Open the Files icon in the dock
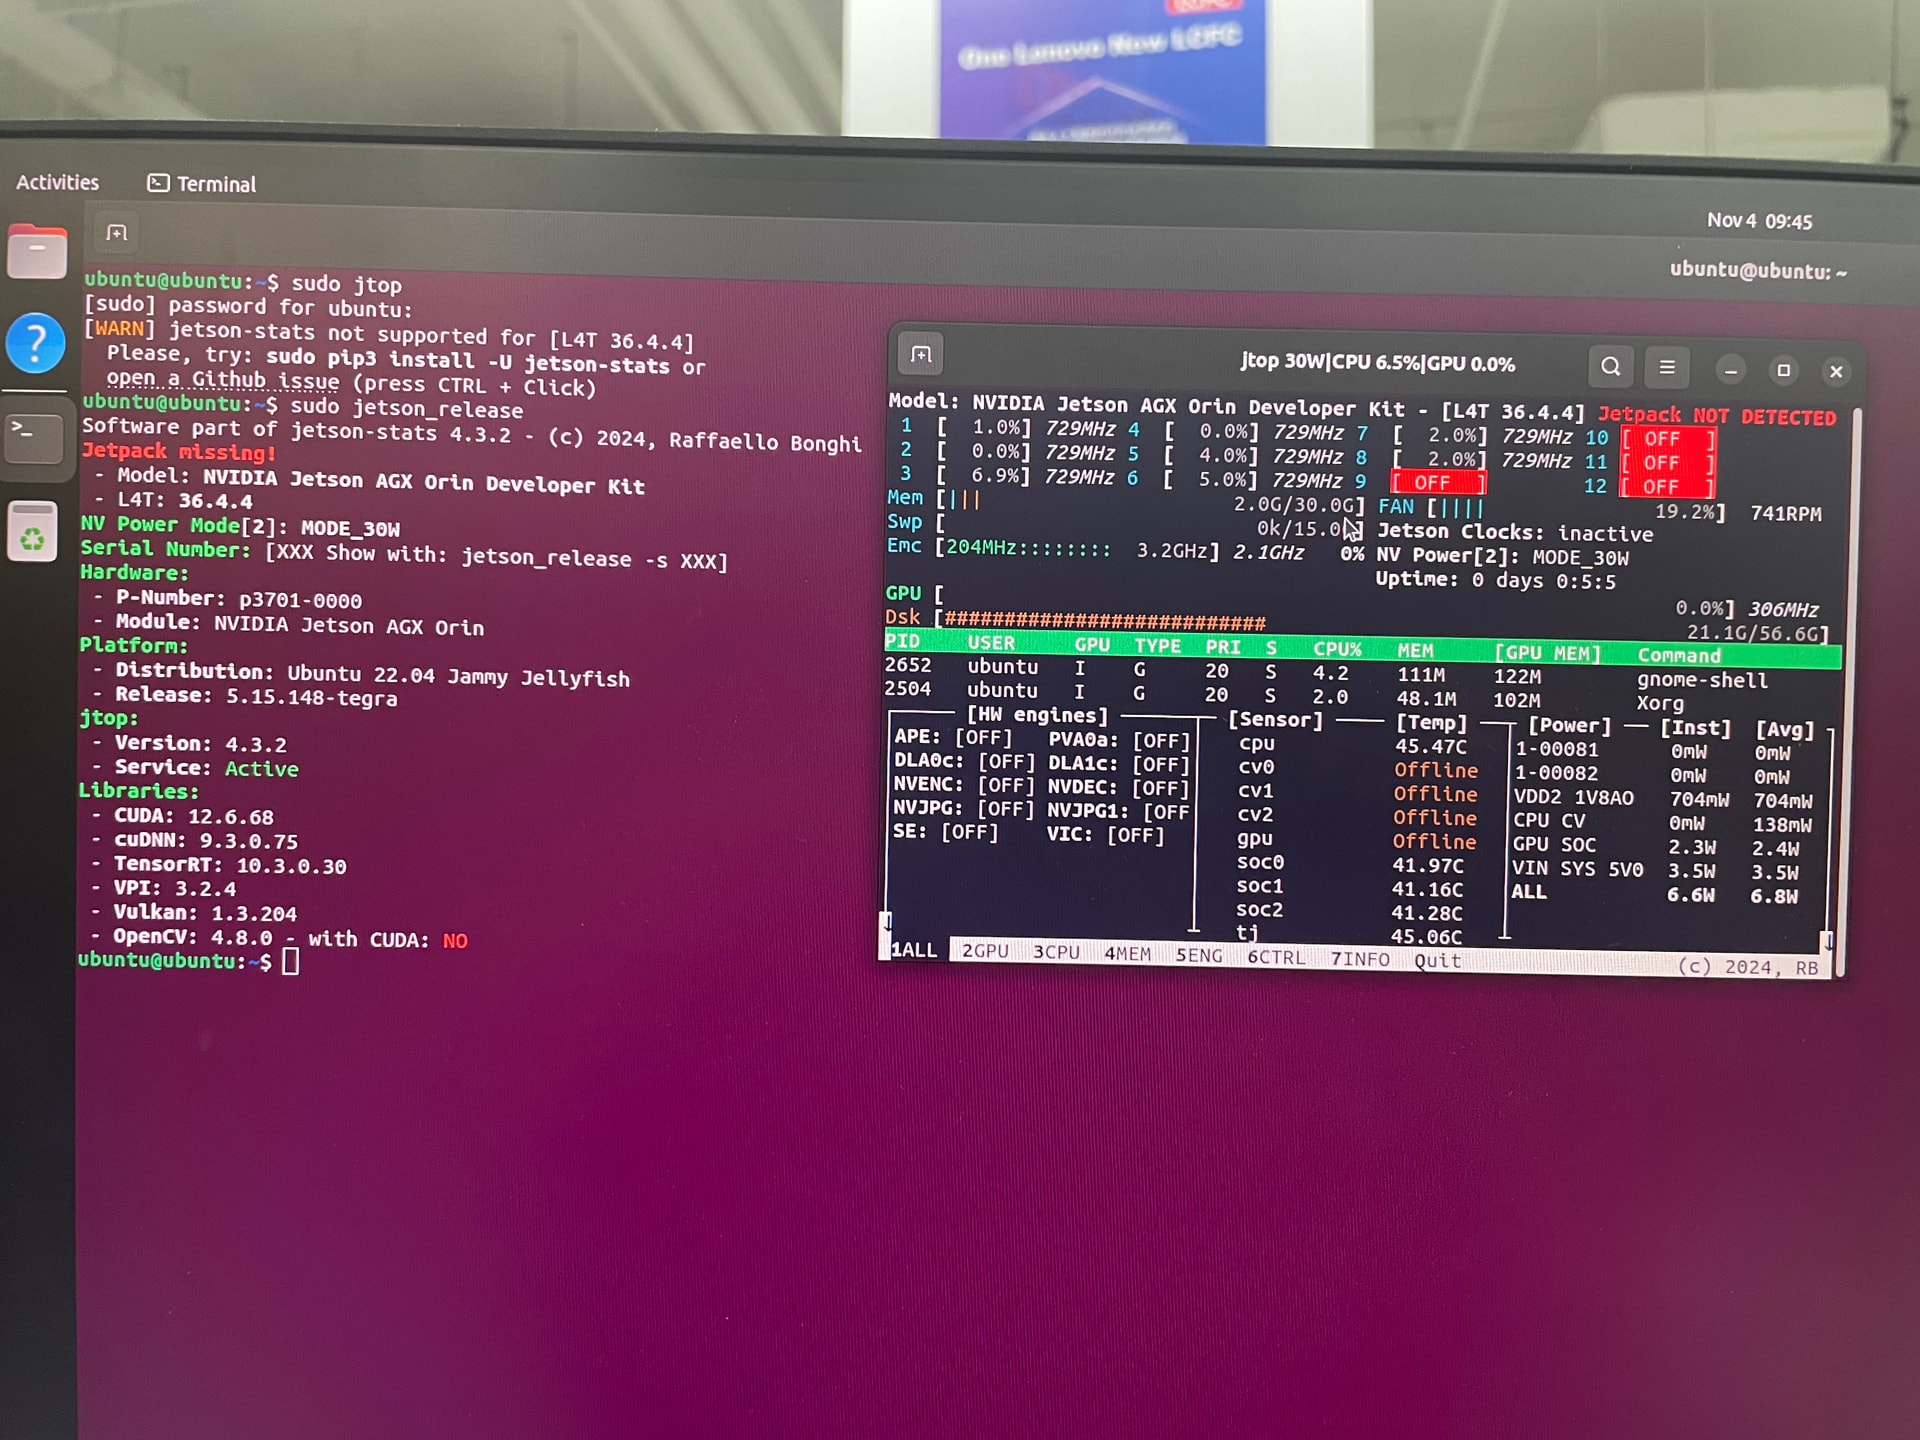 (37, 252)
